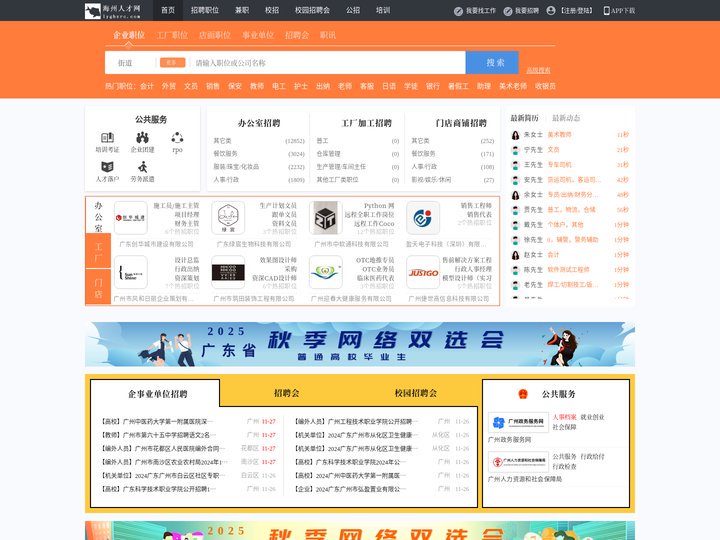Click the phone icon for APP下载
The image size is (720, 540).
click(x=607, y=11)
